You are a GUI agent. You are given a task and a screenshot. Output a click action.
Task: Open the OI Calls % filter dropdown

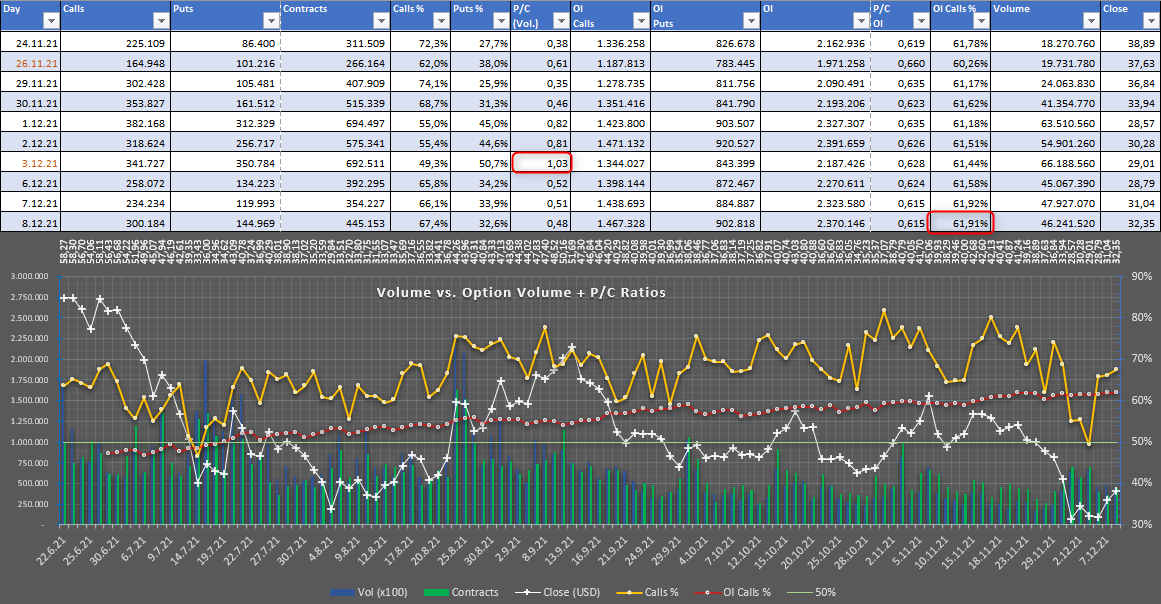981,20
